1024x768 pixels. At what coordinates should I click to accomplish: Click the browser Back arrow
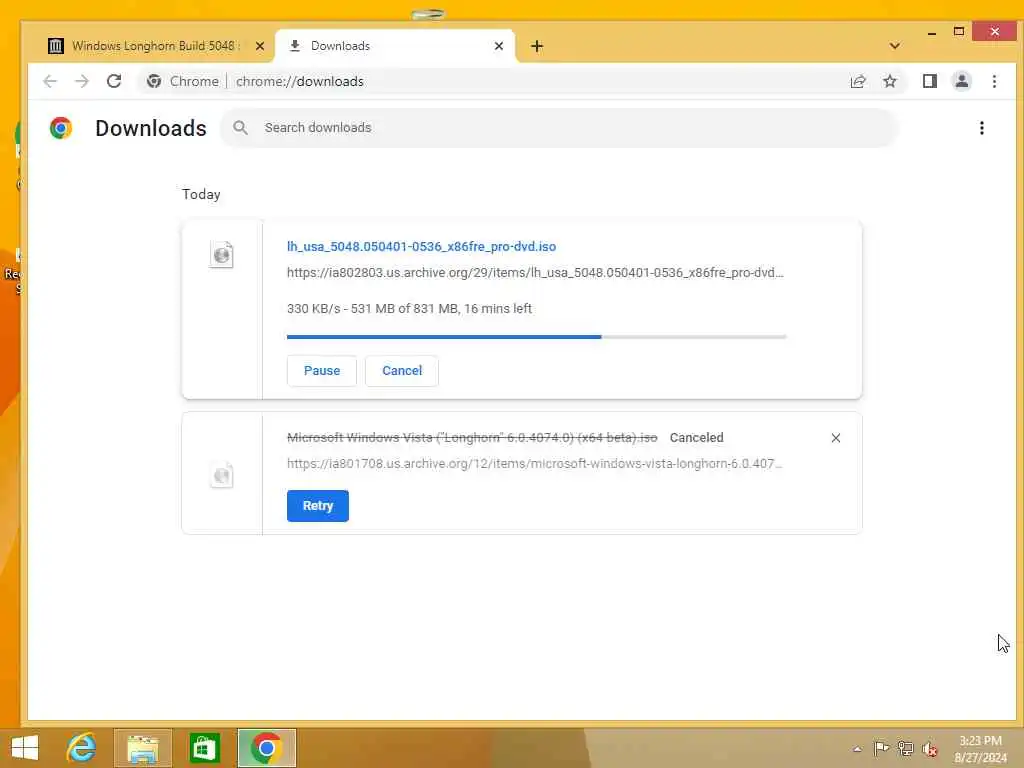point(50,81)
